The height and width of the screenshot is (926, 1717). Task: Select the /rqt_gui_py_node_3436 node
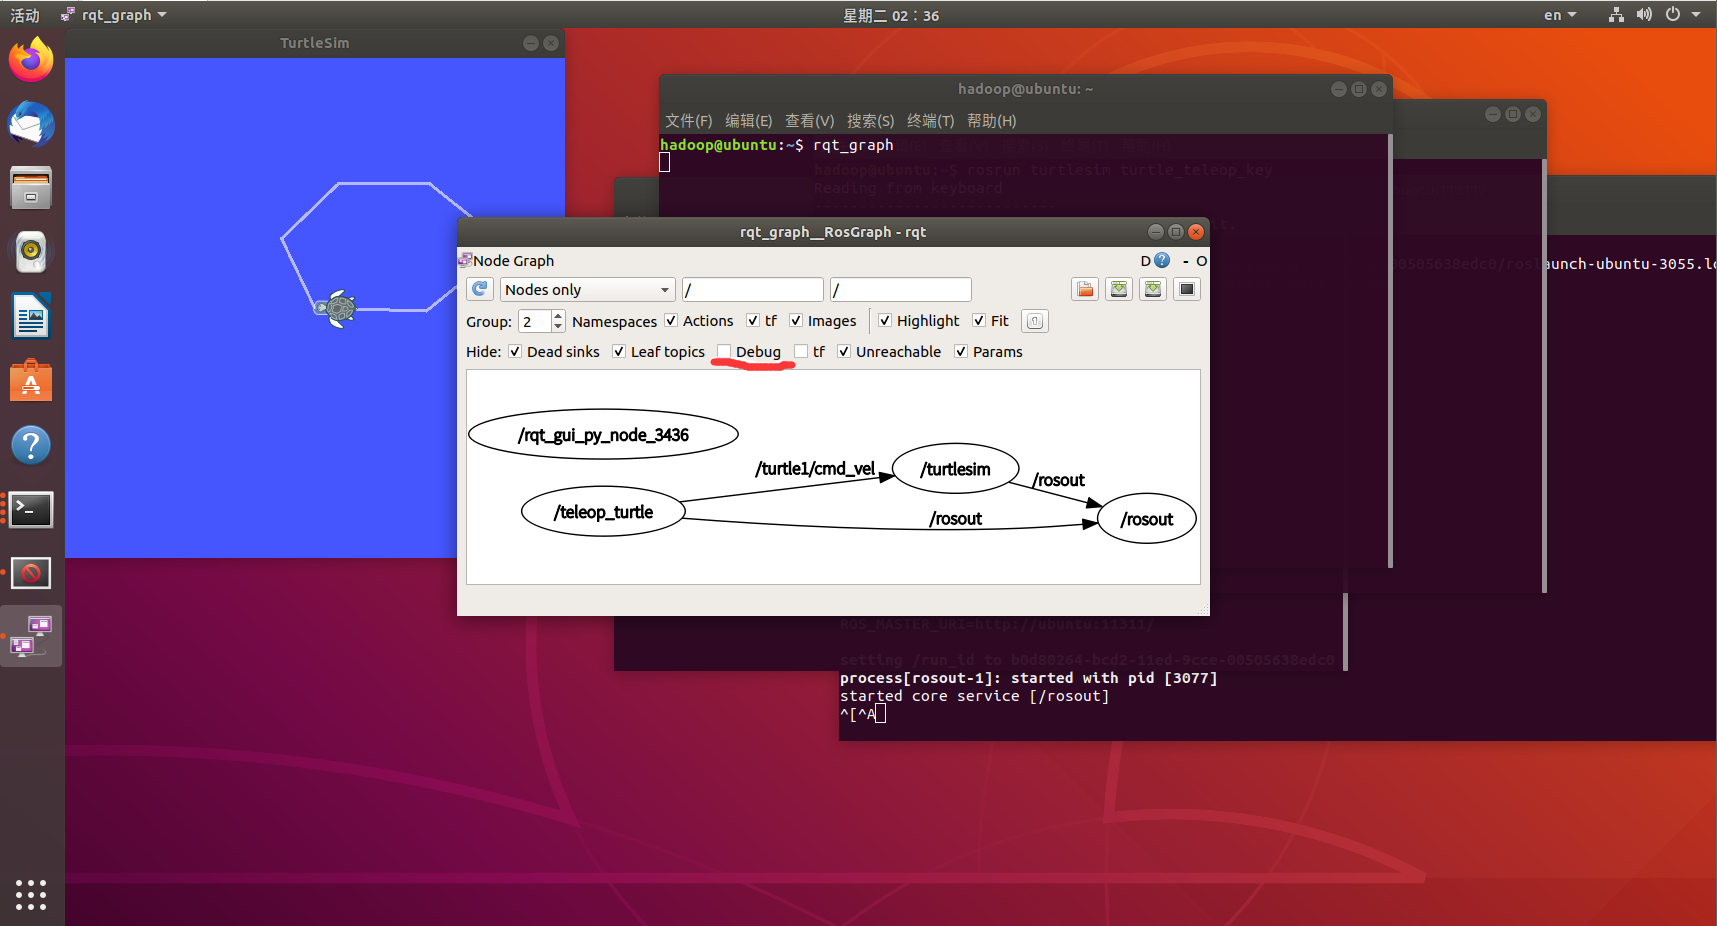point(603,434)
